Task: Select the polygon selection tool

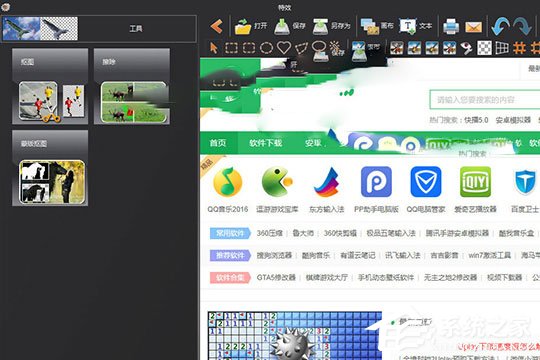Action: [x=301, y=48]
